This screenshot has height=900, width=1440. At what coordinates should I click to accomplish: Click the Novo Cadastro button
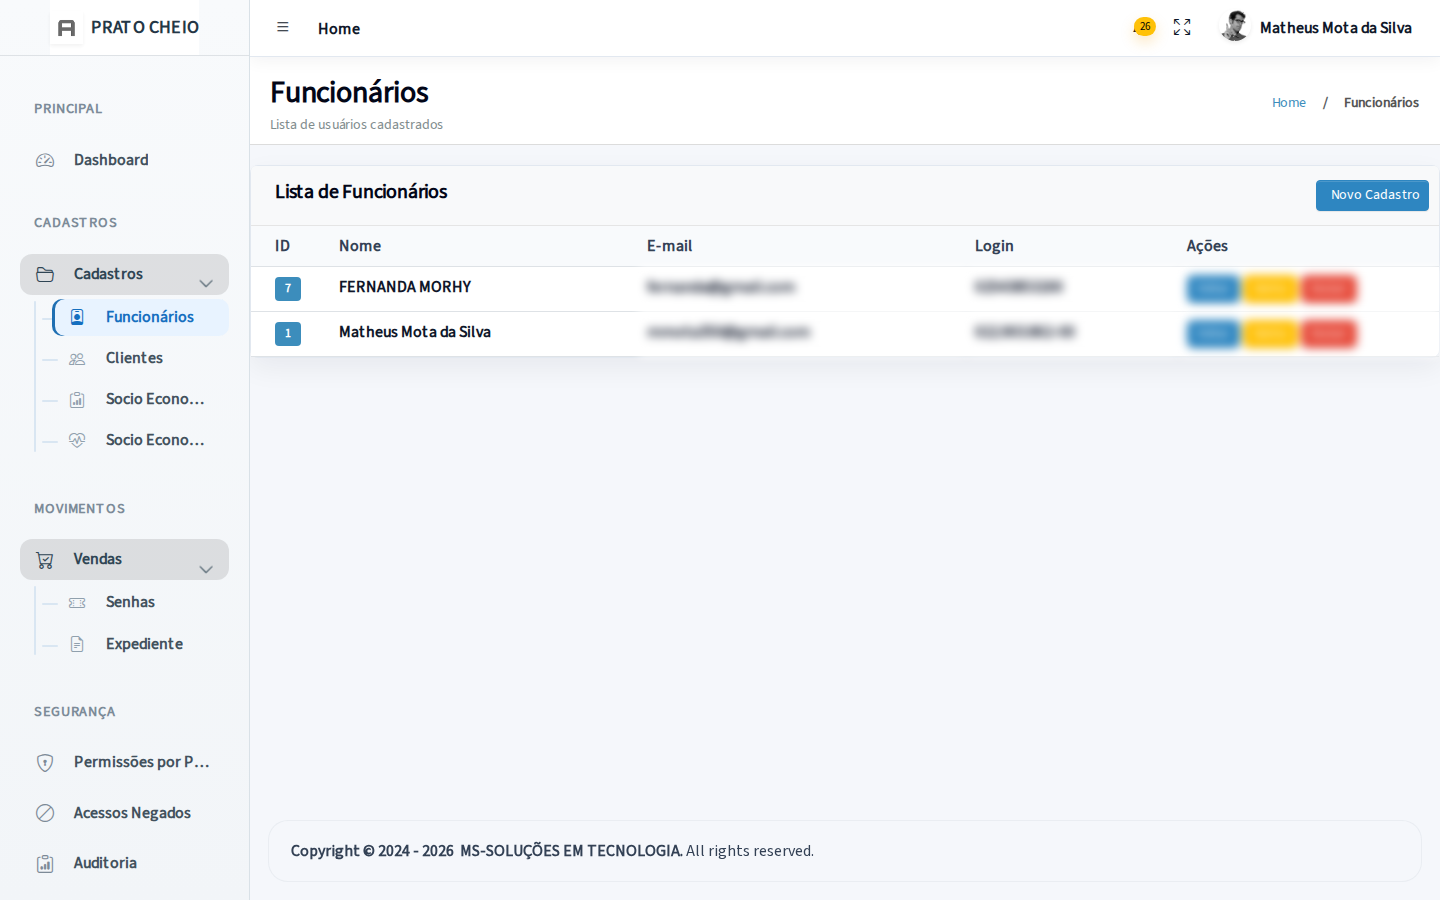coord(1372,195)
